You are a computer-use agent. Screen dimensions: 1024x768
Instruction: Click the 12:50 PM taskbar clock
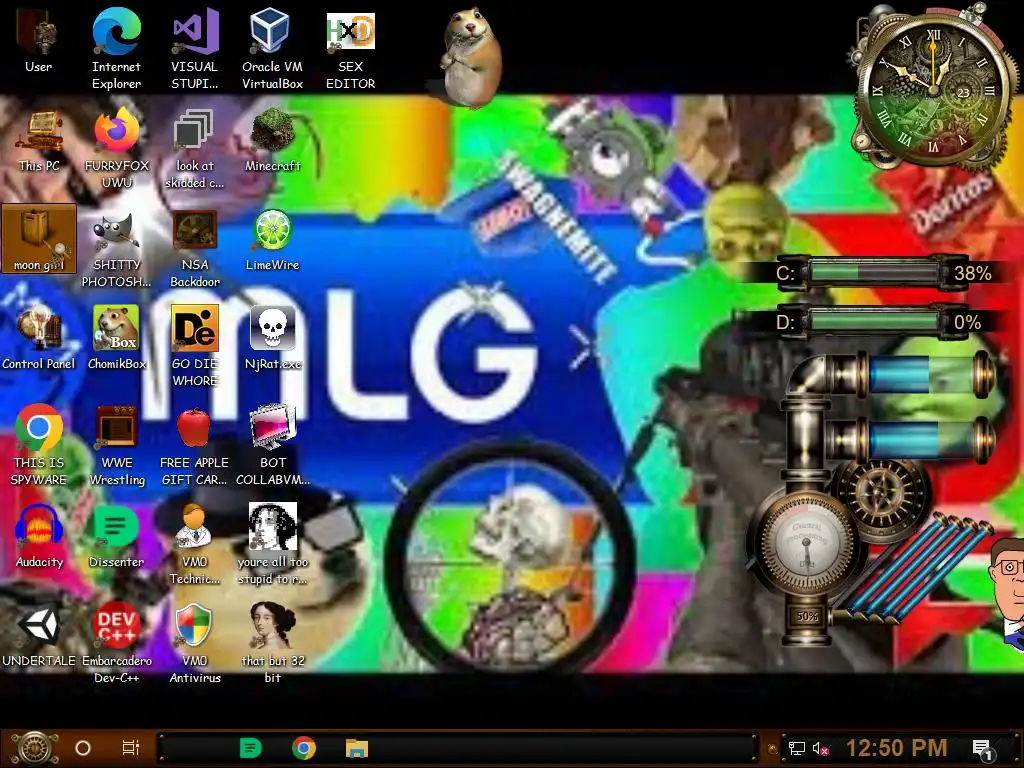[896, 748]
